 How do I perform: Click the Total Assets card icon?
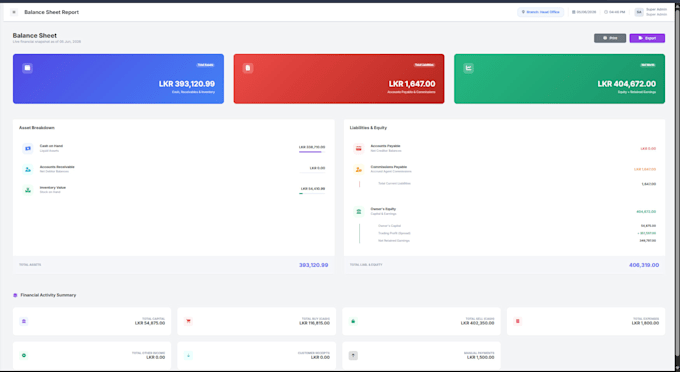(x=27, y=68)
